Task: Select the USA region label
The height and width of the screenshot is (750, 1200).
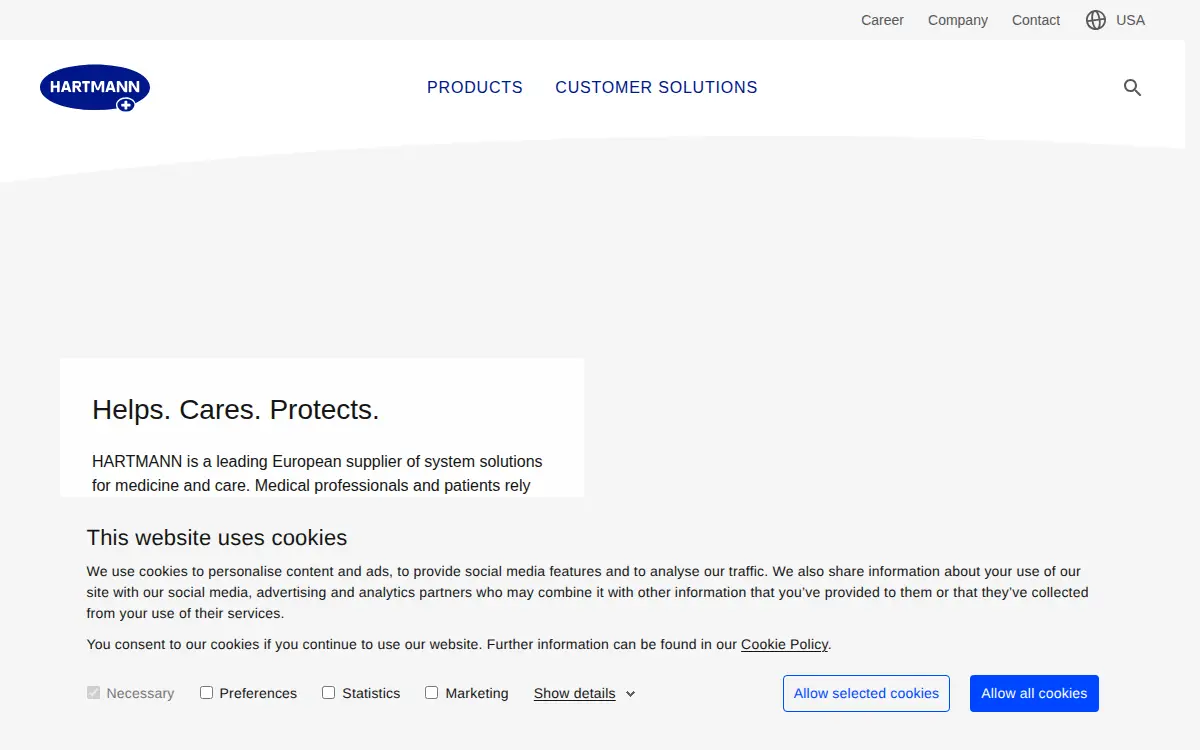Action: point(1130,20)
